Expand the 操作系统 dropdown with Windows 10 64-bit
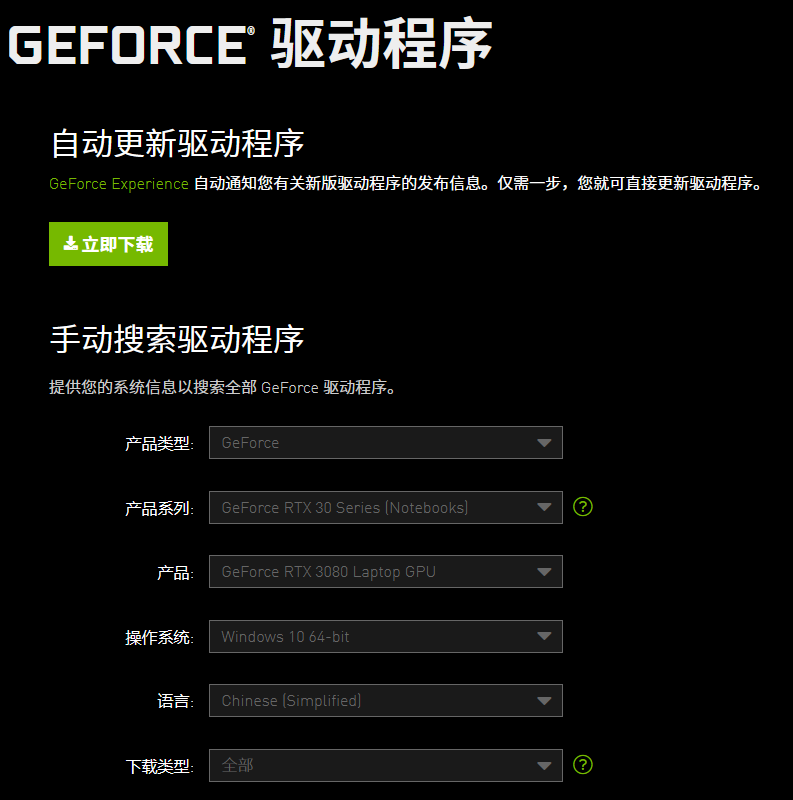This screenshot has height=800, width=793. click(386, 636)
